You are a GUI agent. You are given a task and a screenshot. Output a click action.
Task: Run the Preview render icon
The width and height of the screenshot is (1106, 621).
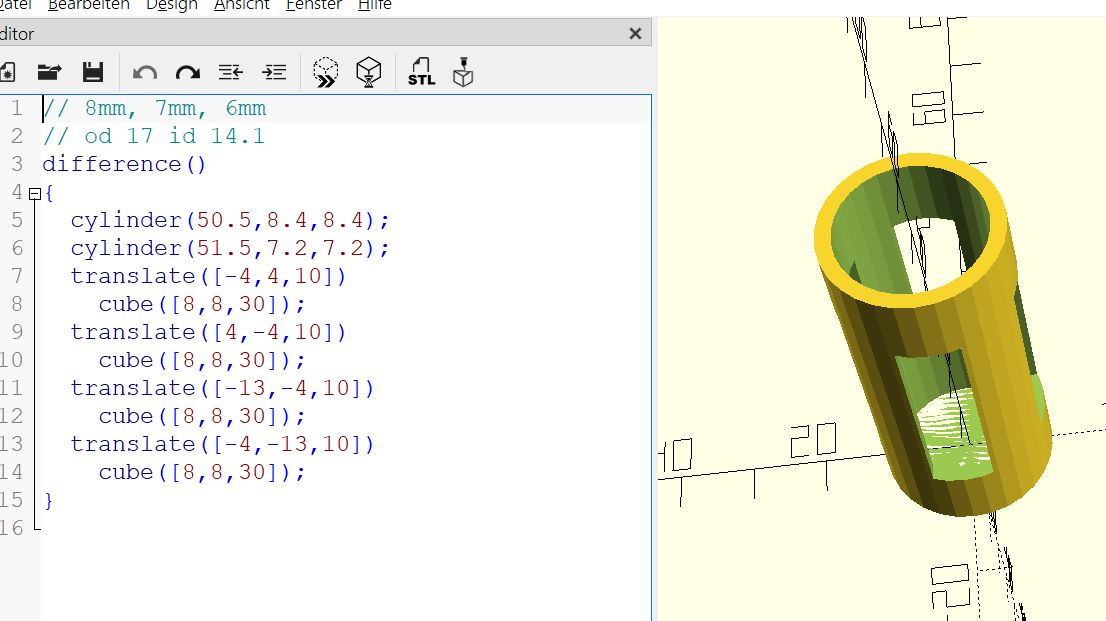325,72
